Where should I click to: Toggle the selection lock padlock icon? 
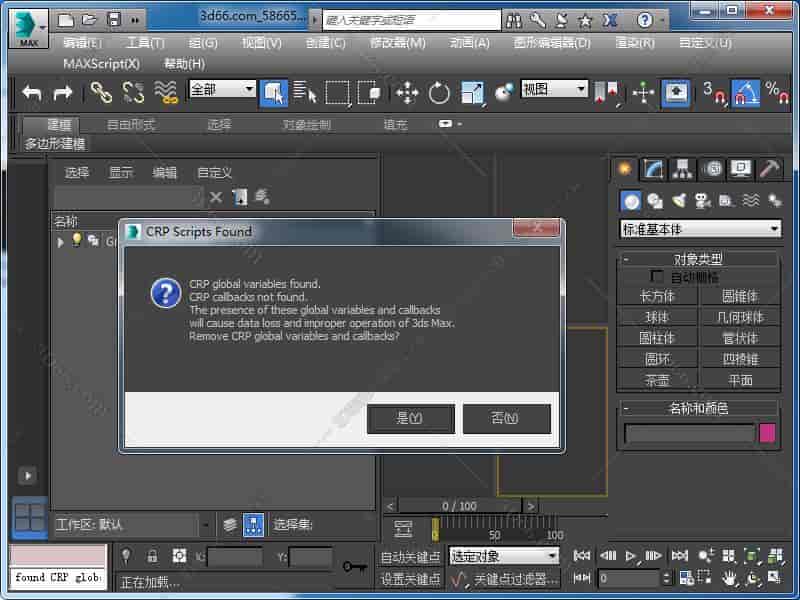pos(152,556)
